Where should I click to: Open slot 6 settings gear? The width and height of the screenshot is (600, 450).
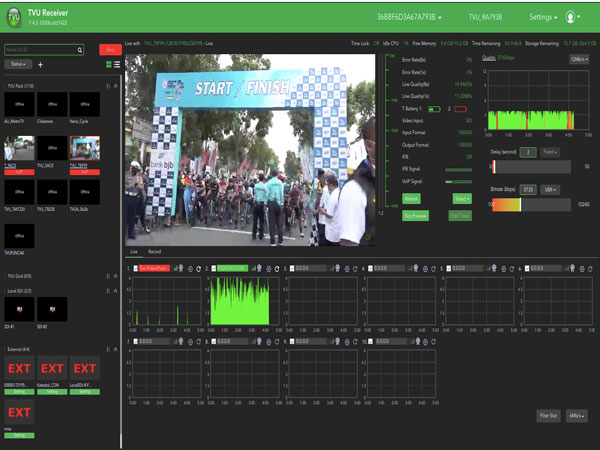click(x=582, y=269)
